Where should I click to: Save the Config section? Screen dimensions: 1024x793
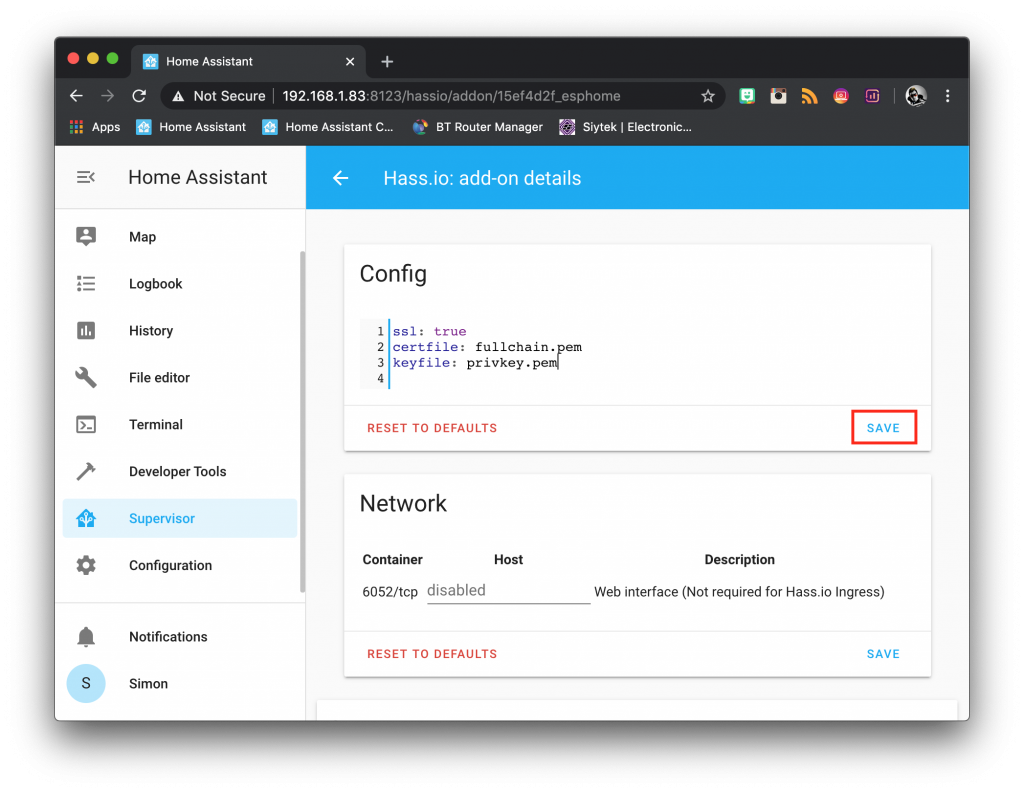[884, 428]
